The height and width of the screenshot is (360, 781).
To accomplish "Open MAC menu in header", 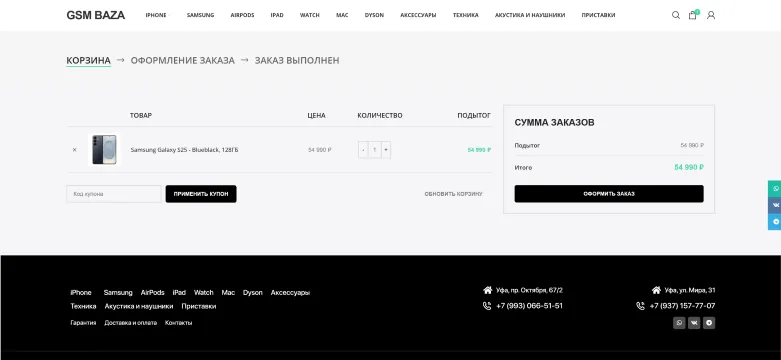I will click(x=342, y=15).
